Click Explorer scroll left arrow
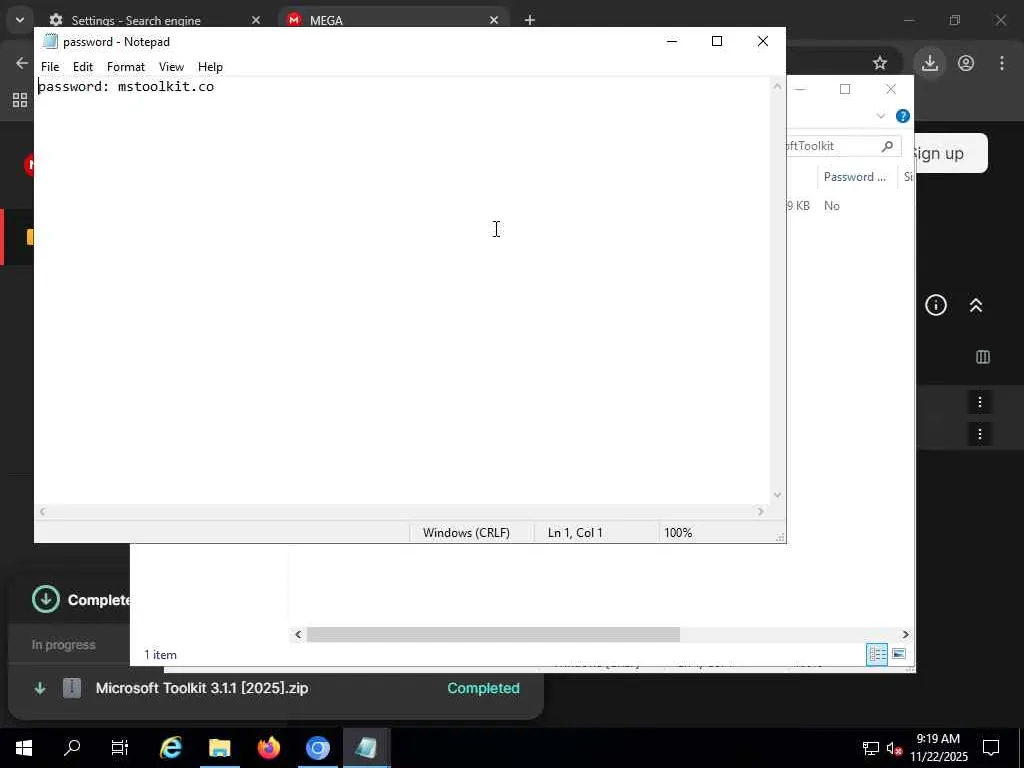 pos(298,634)
